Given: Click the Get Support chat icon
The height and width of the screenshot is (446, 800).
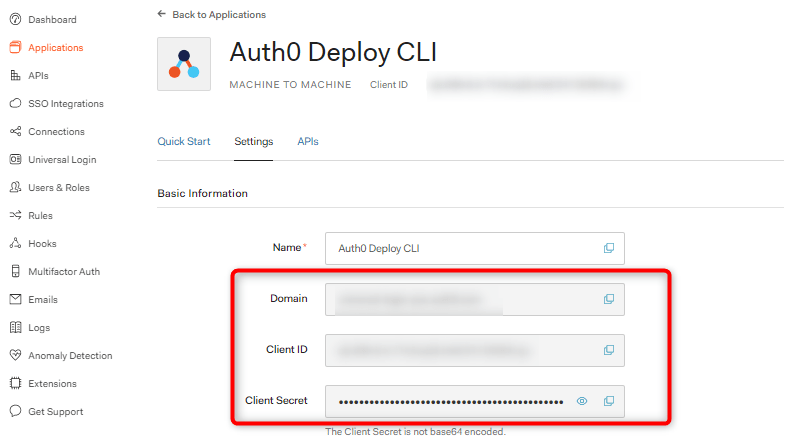Looking at the screenshot, I should (16, 411).
